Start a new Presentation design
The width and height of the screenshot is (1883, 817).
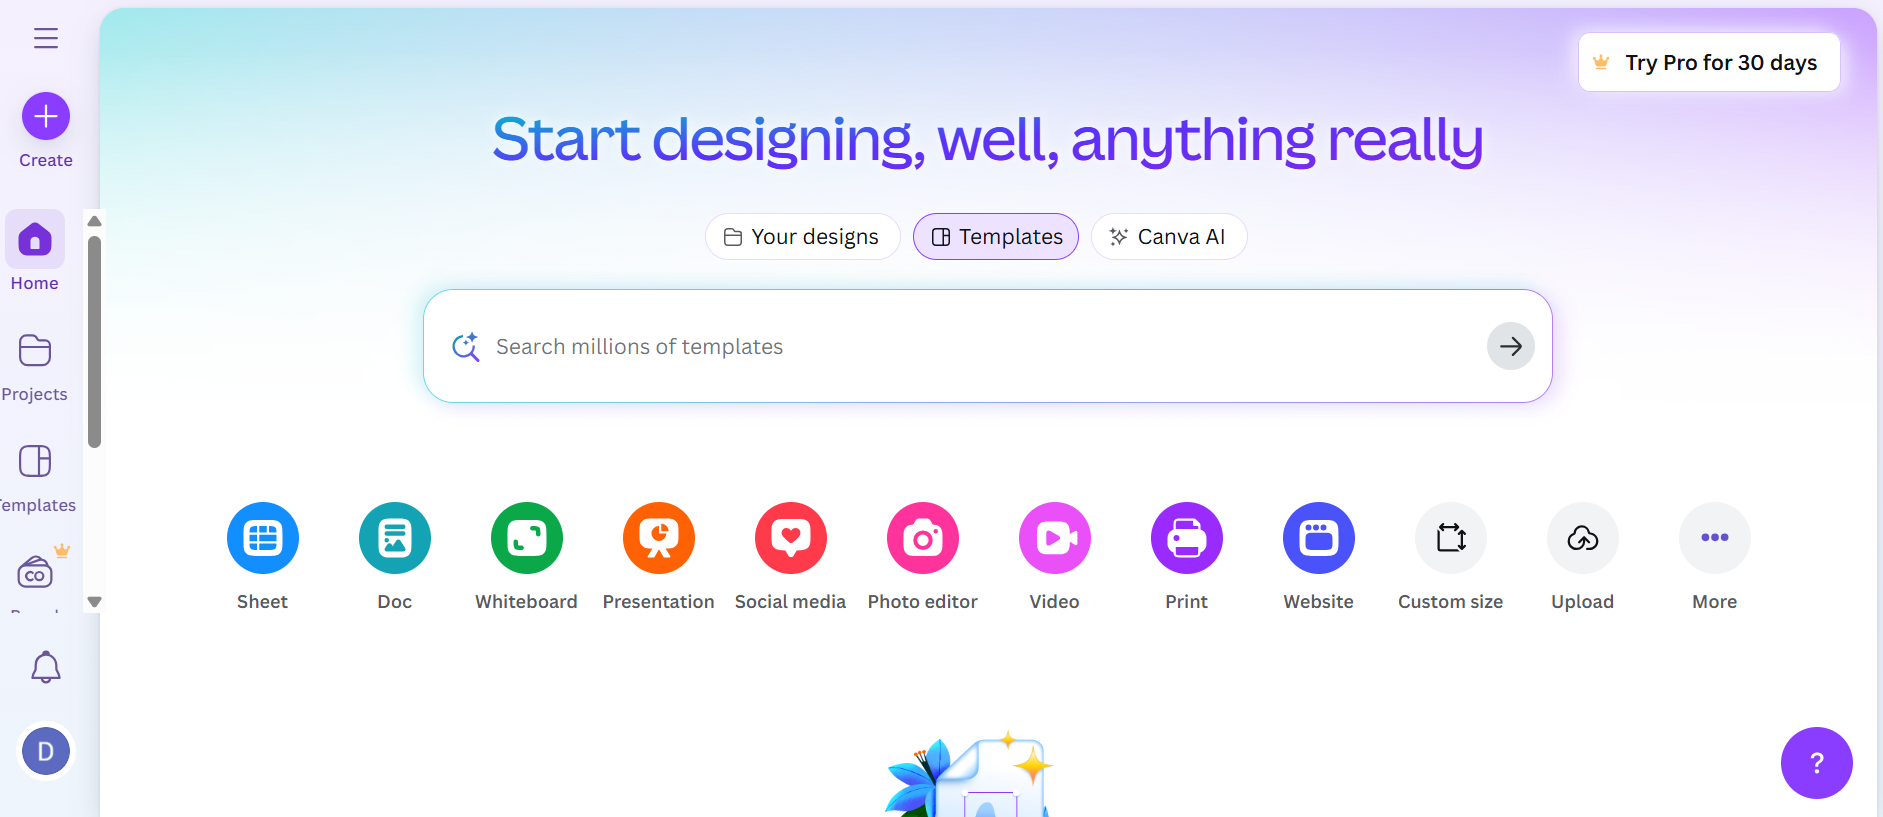[658, 538]
